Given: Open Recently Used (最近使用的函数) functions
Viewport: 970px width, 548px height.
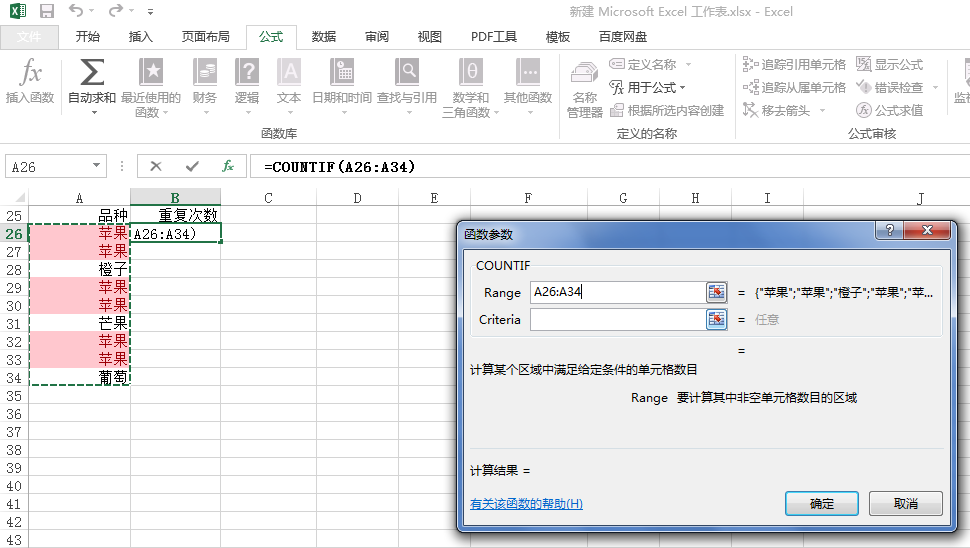Looking at the screenshot, I should coord(150,87).
